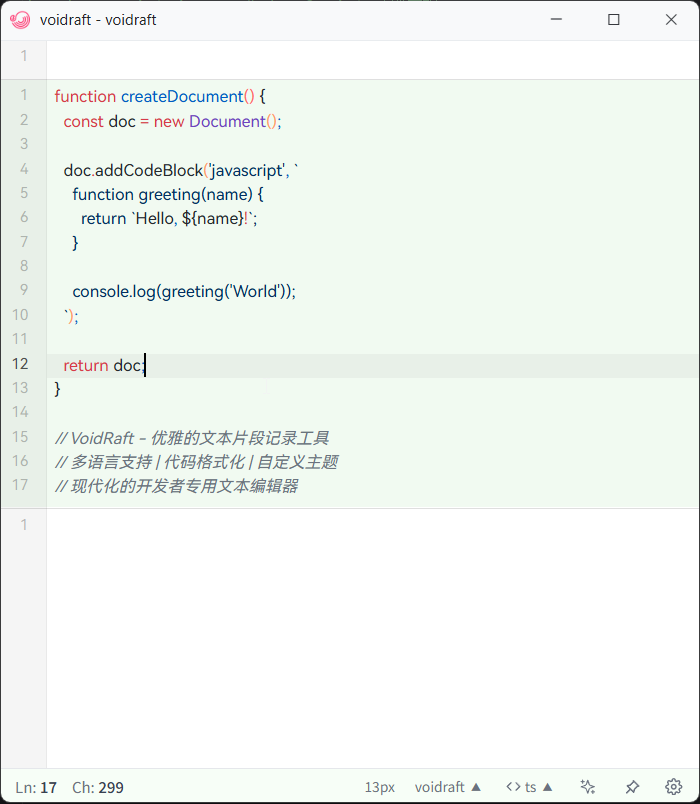Maximize the voidraft window
The width and height of the screenshot is (700, 804).
click(613, 19)
